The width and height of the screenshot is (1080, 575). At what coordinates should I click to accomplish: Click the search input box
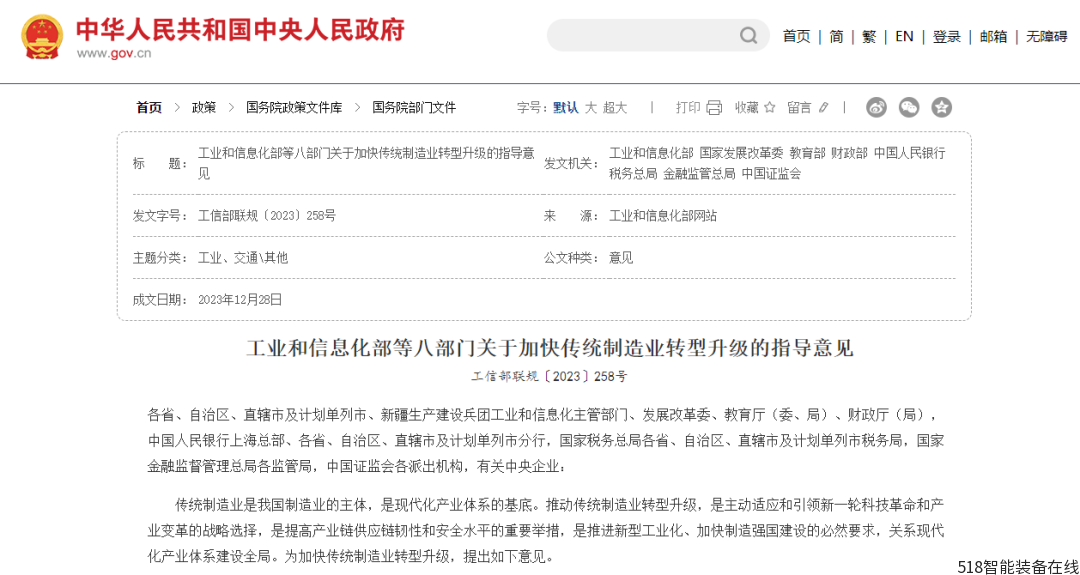click(x=640, y=36)
